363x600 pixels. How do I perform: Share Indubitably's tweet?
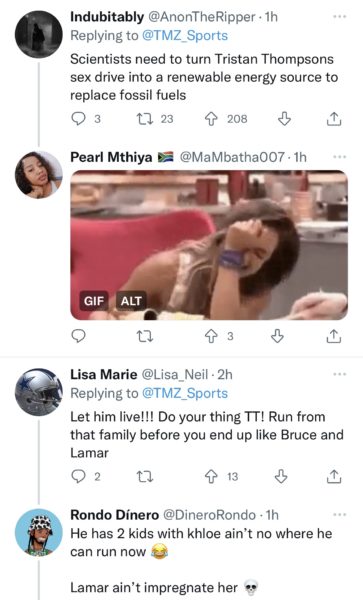334,119
